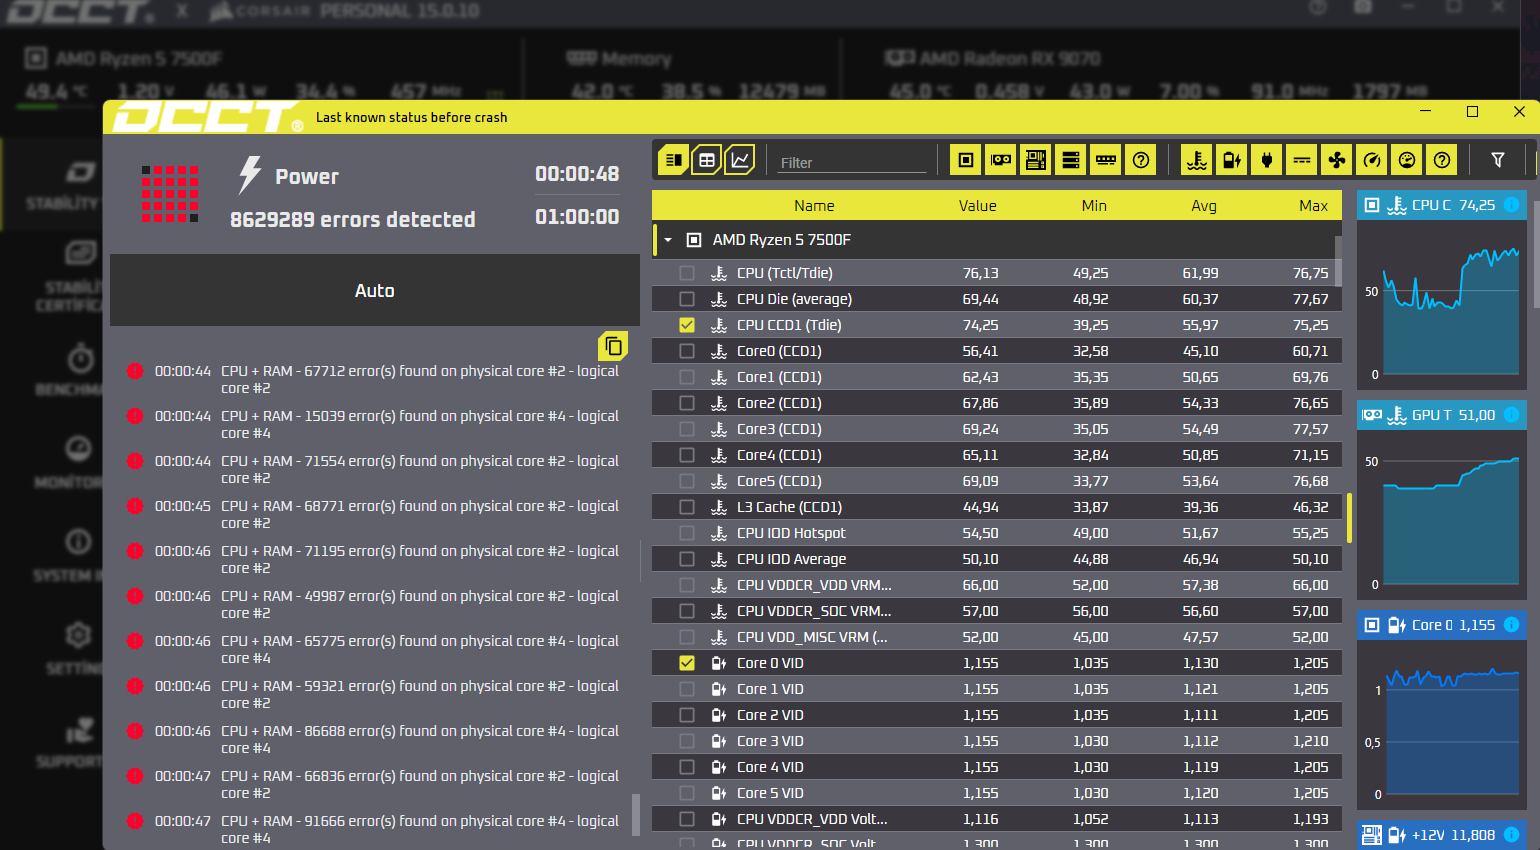Check the Core0 (CCD1) checkbox
Viewport: 1540px width, 850px height.
[686, 351]
